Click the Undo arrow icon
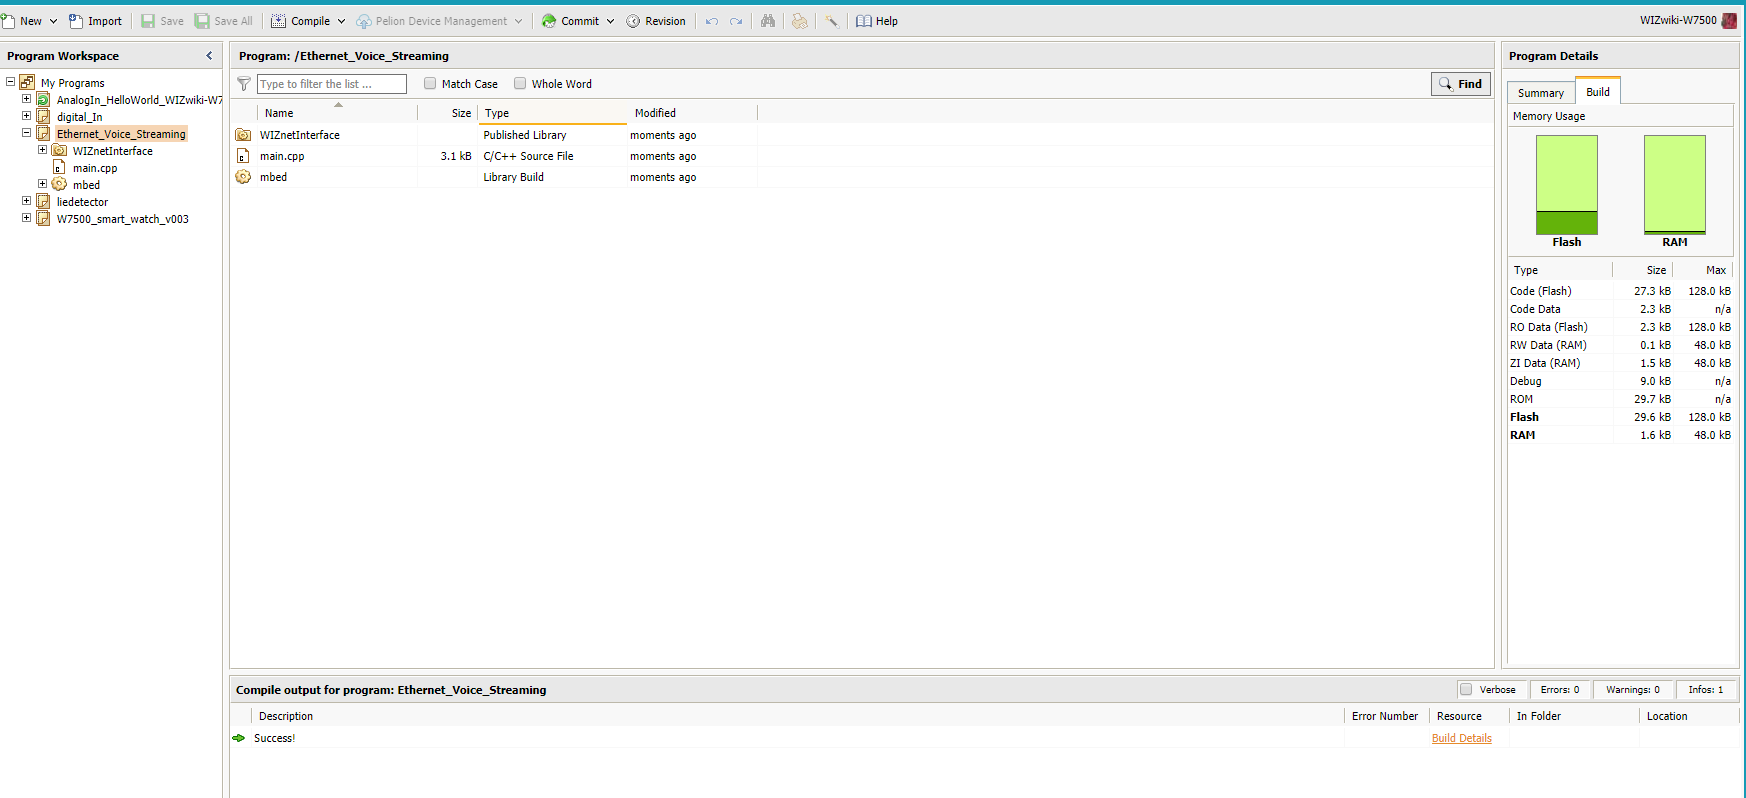Viewport: 1746px width, 798px height. 712,21
